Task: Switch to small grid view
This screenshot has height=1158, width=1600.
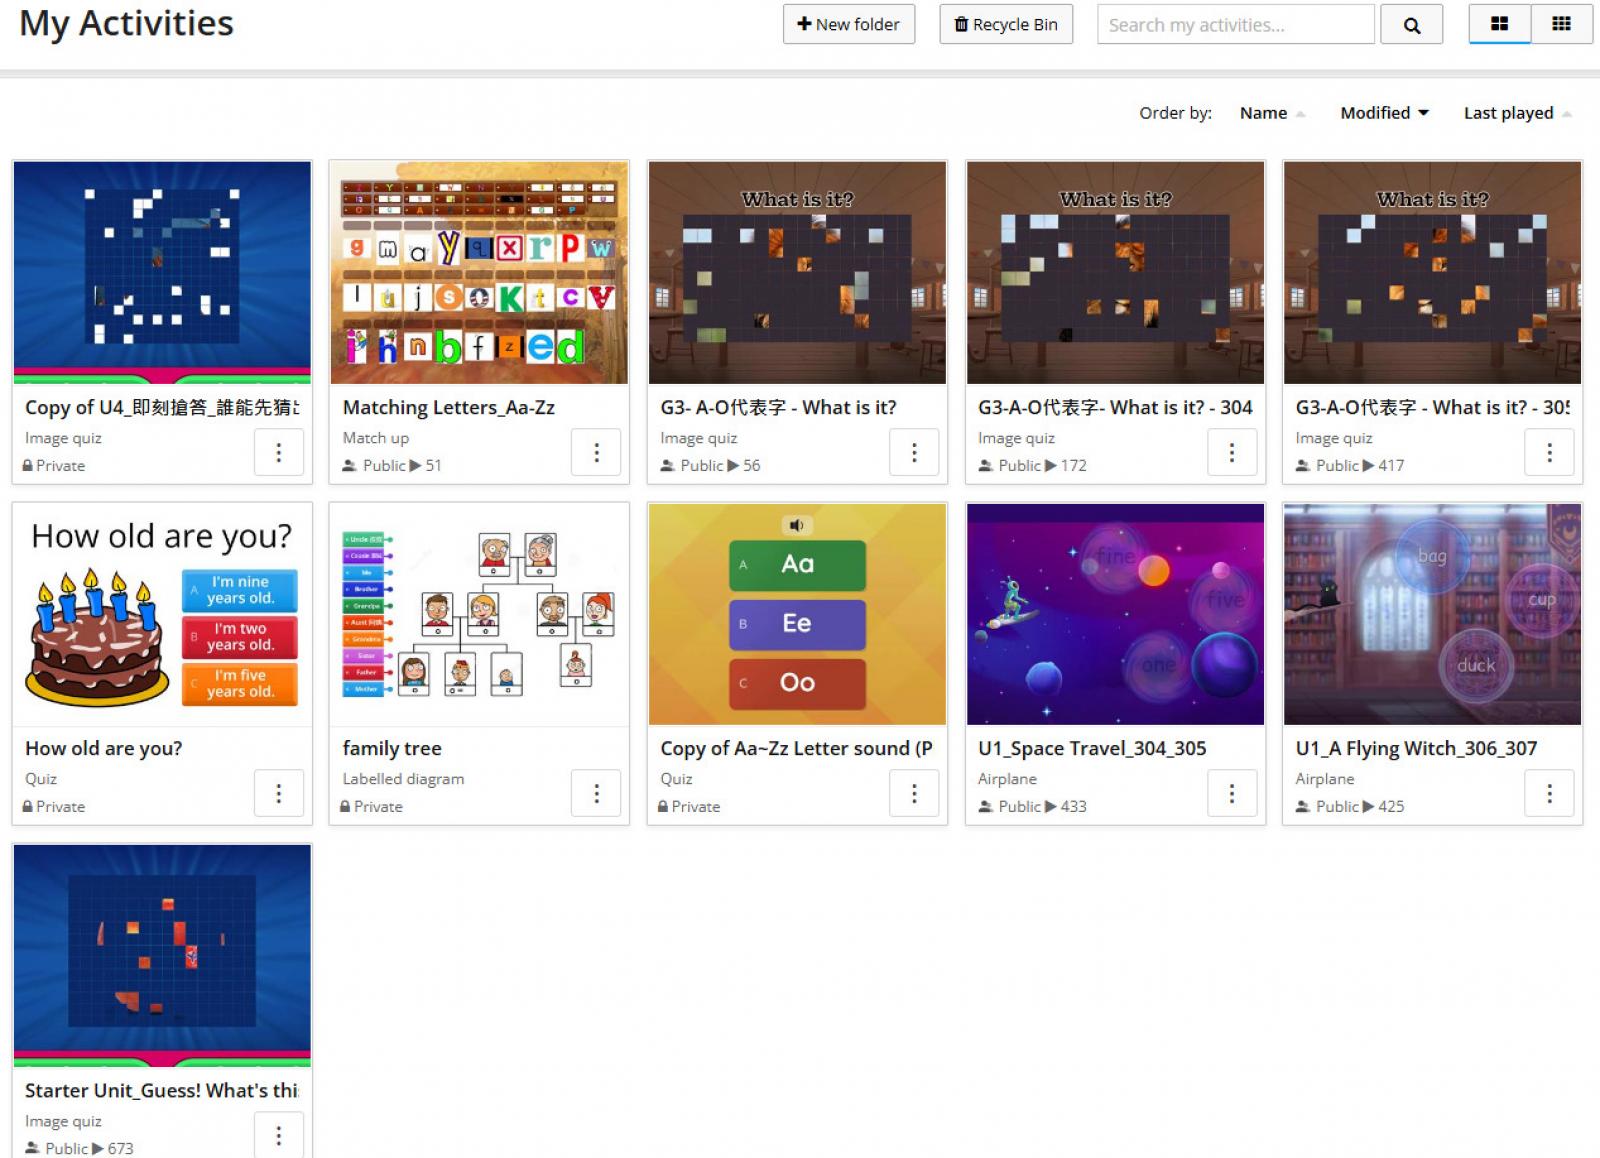Action: click(x=1561, y=24)
